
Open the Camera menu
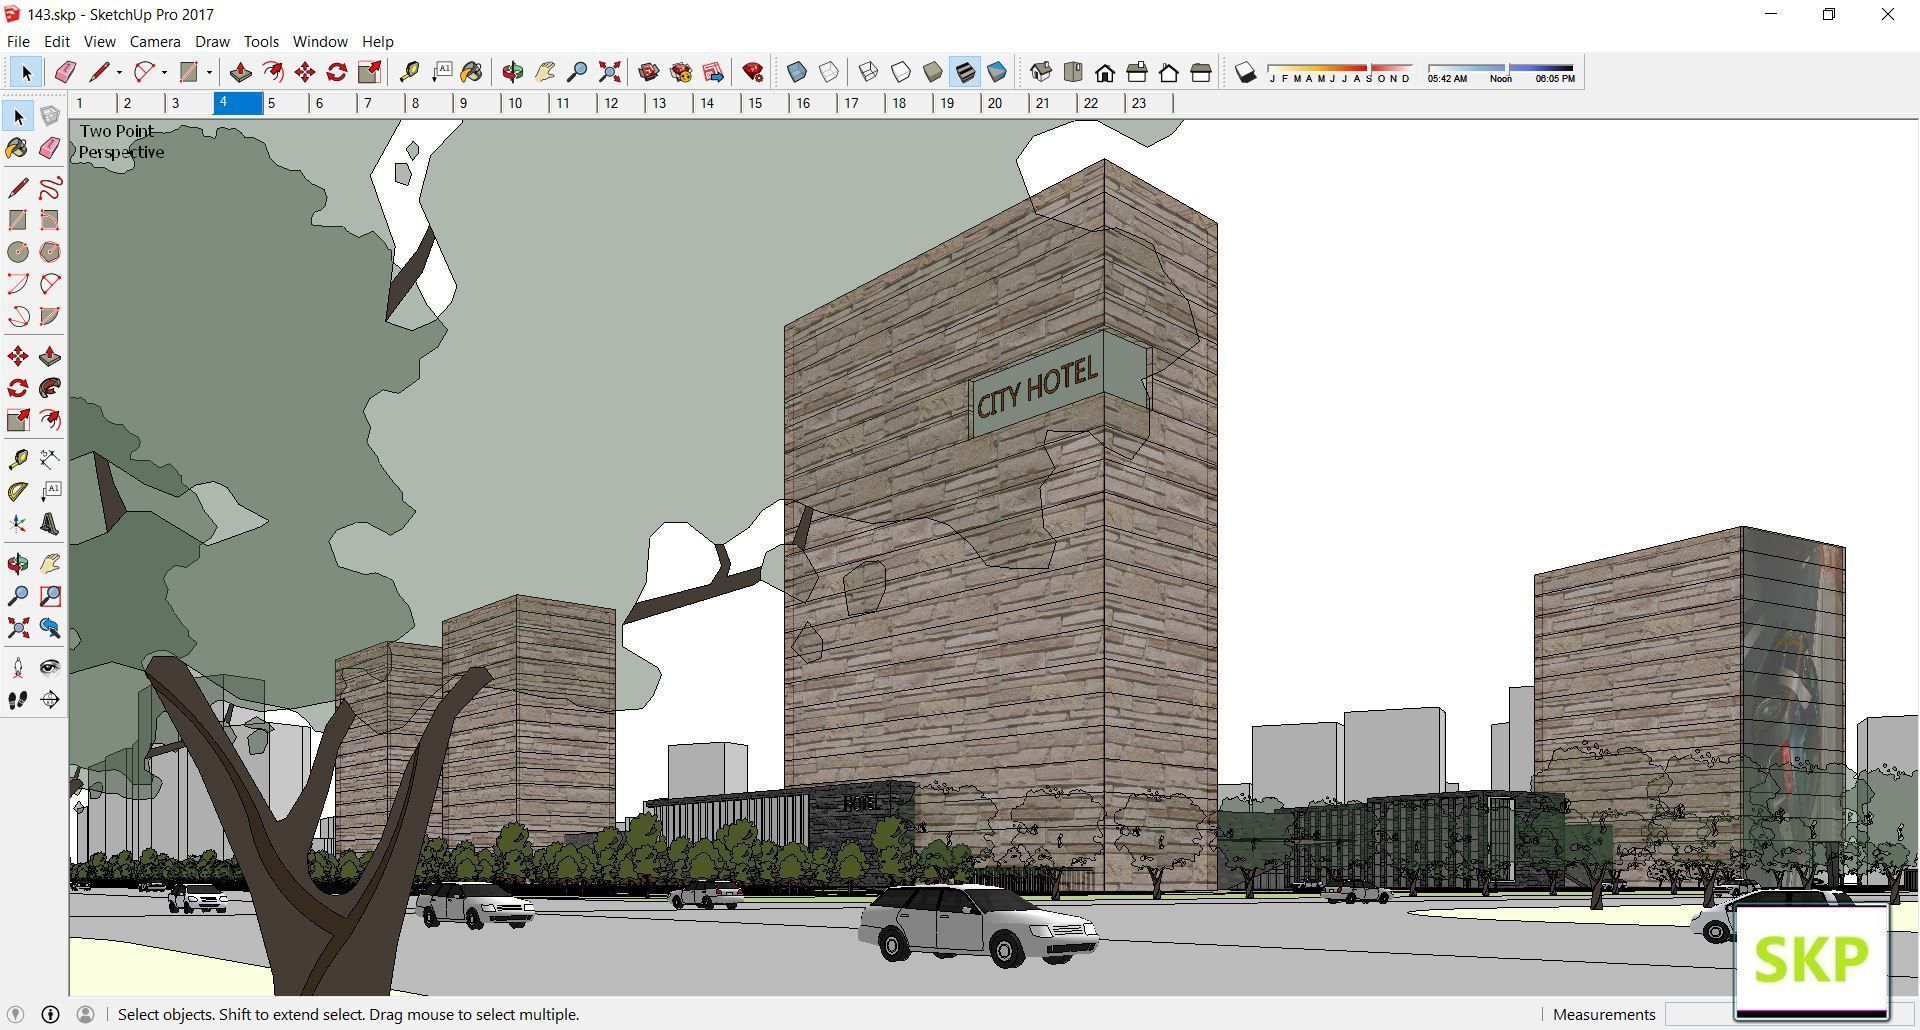click(x=155, y=41)
